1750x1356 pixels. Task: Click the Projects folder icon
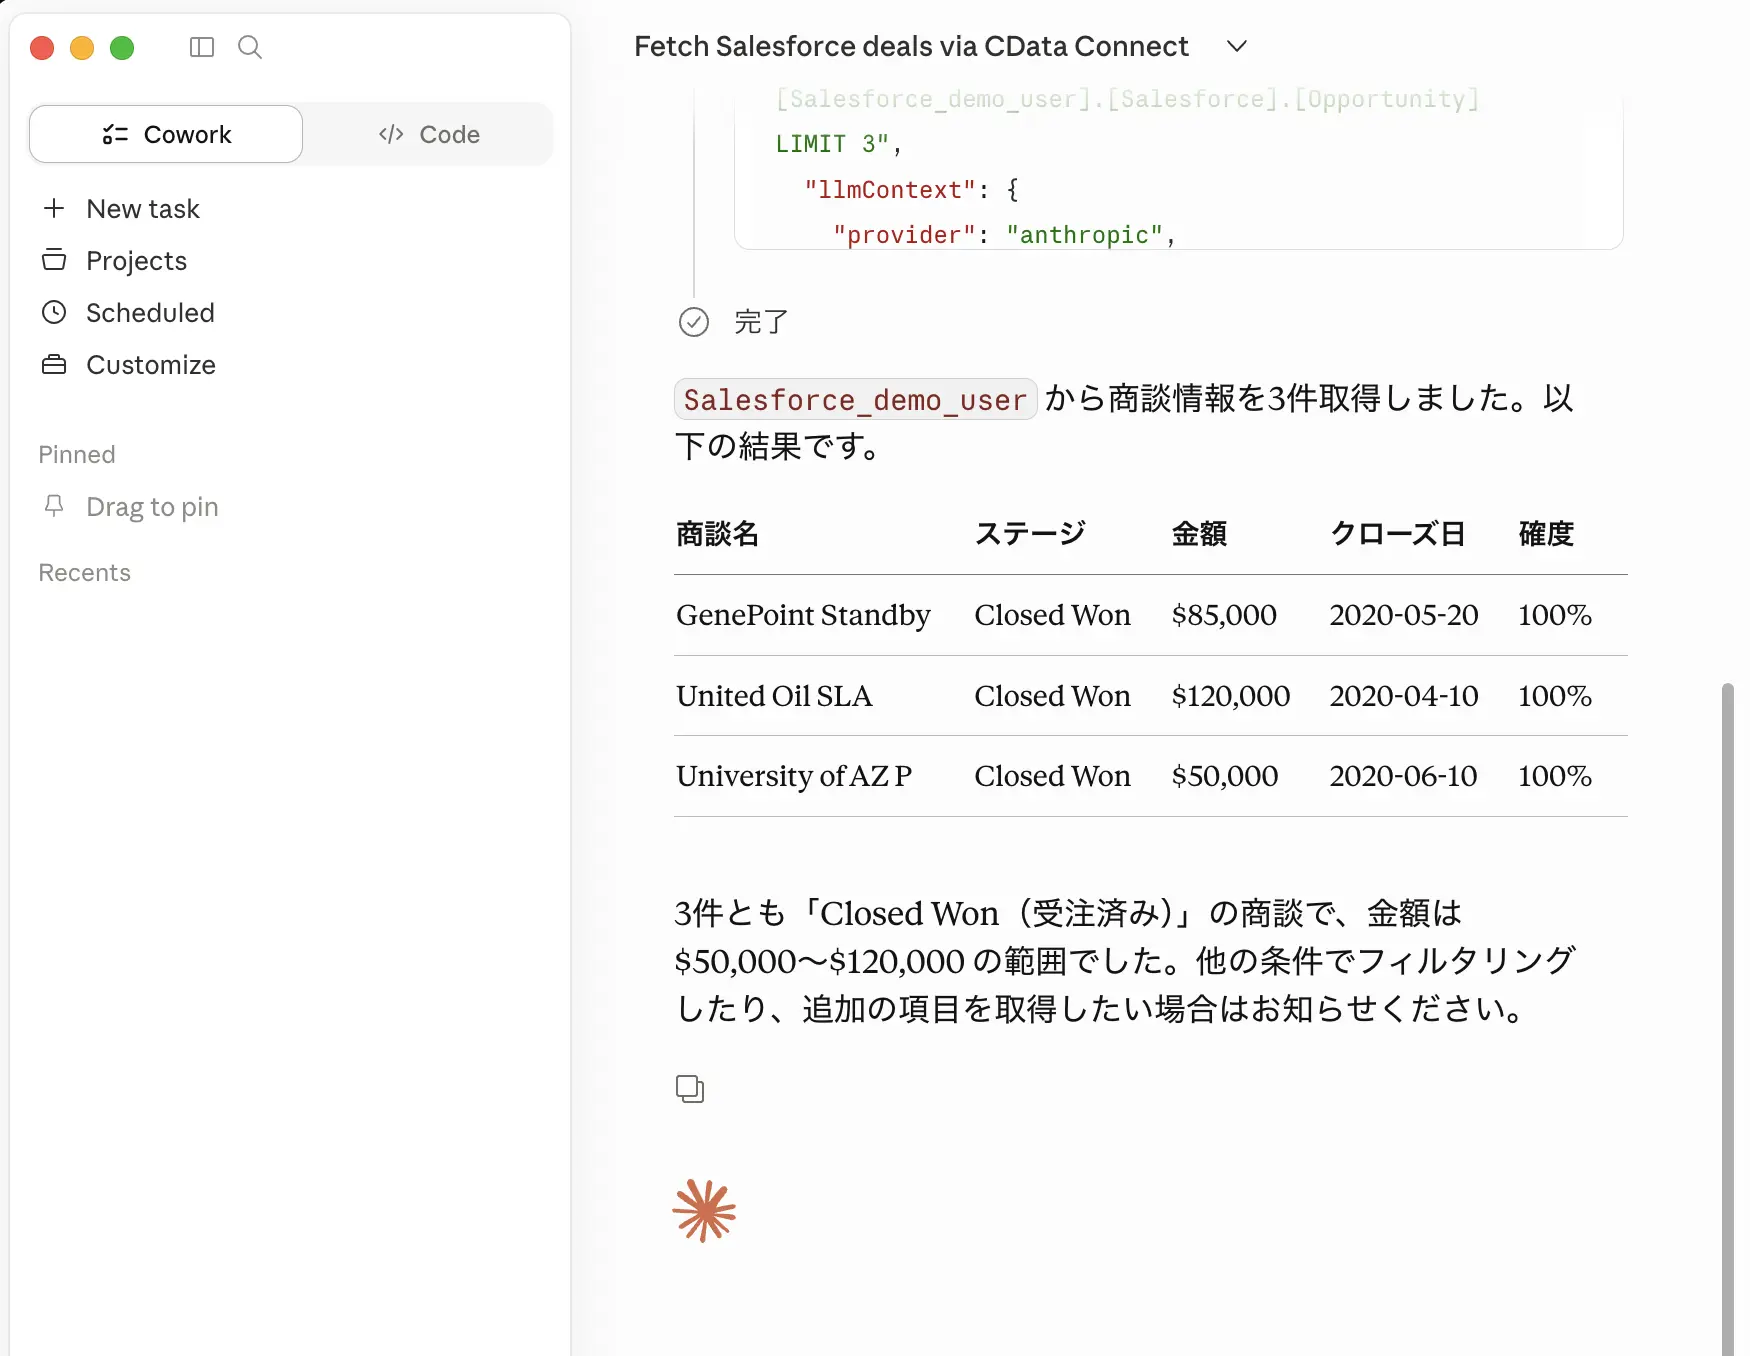pyautogui.click(x=54, y=260)
